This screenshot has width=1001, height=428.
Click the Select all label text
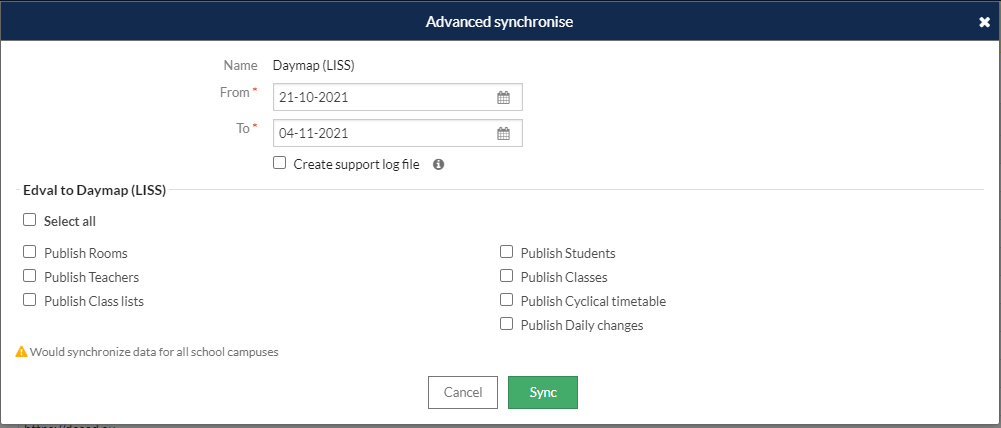click(x=70, y=222)
